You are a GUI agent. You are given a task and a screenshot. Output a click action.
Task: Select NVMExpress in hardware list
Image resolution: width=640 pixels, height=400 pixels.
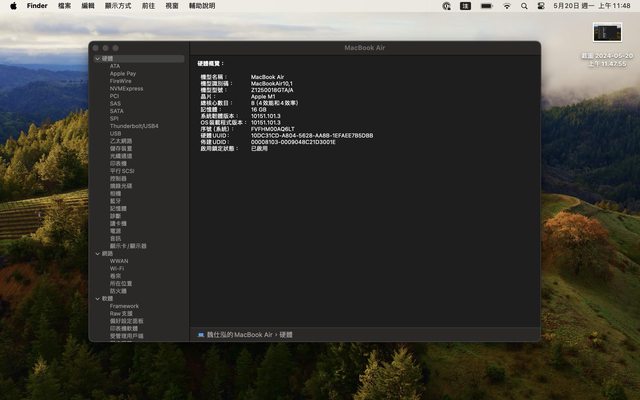(x=126, y=88)
